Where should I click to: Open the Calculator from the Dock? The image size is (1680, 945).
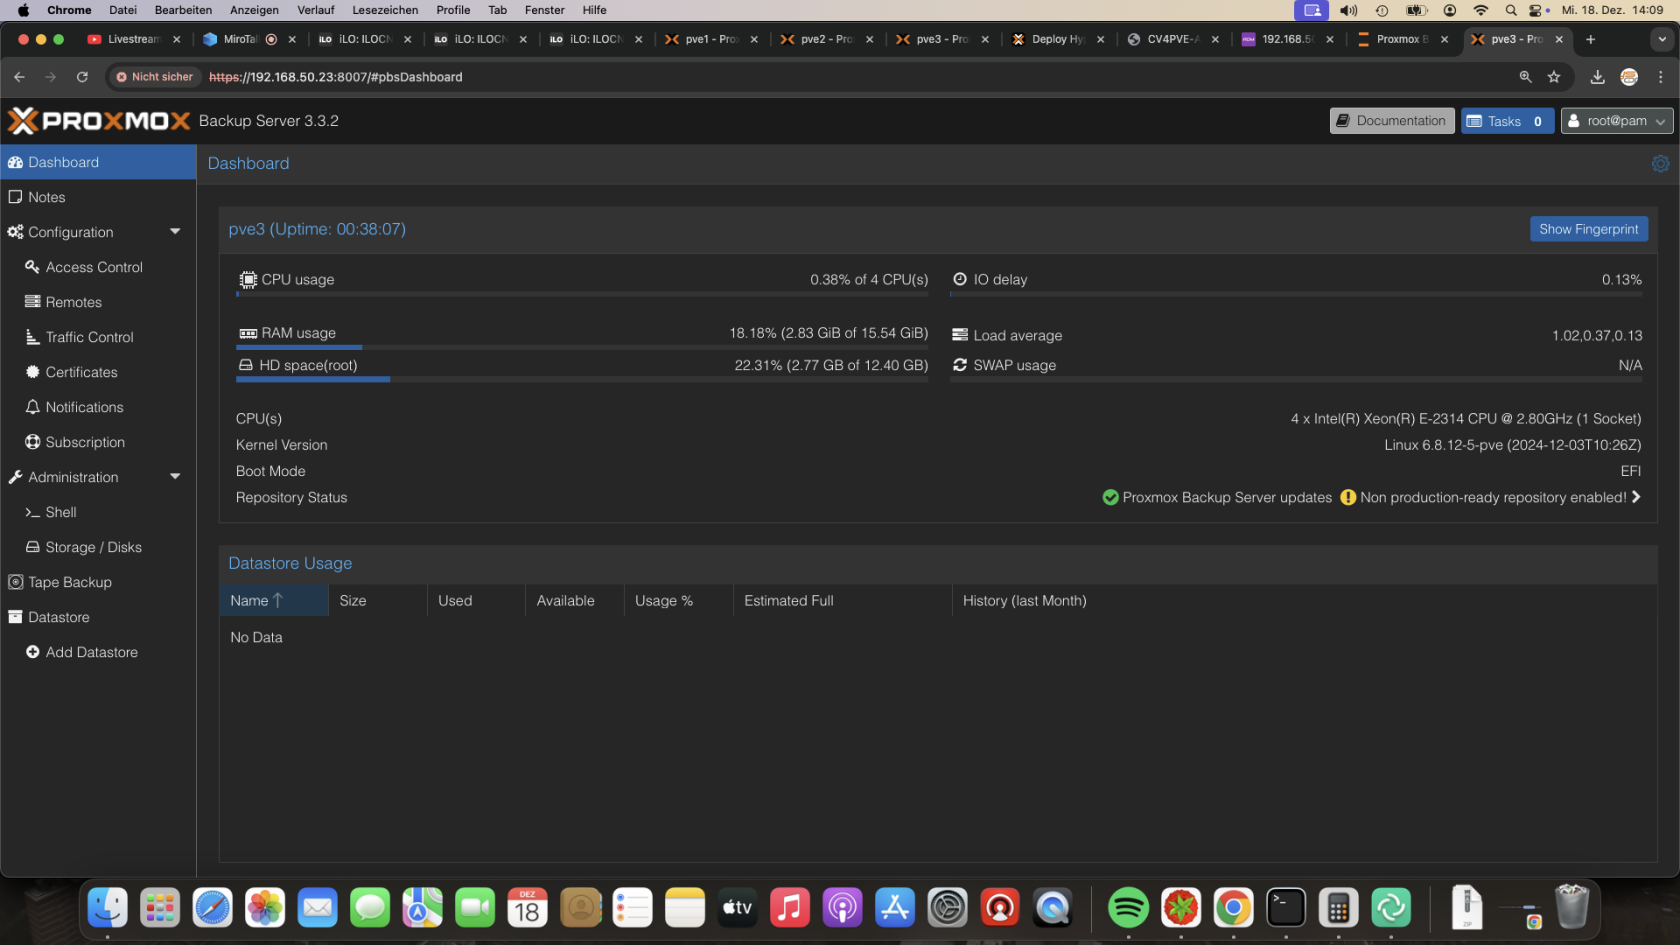pos(1338,908)
